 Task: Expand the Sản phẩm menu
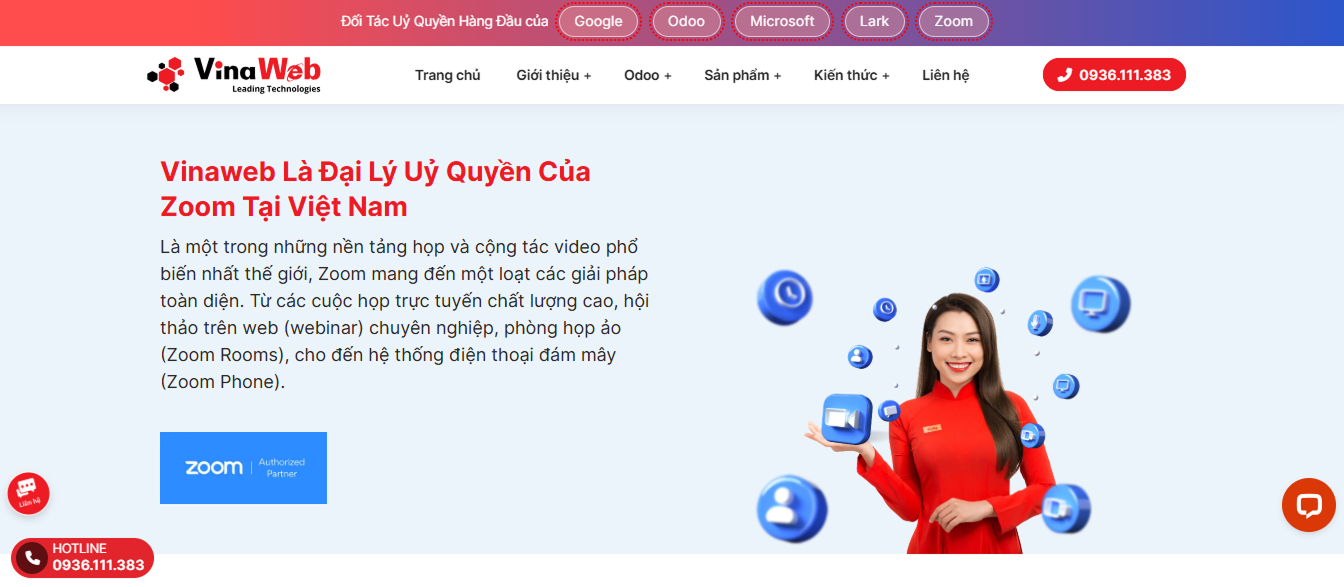click(x=742, y=75)
